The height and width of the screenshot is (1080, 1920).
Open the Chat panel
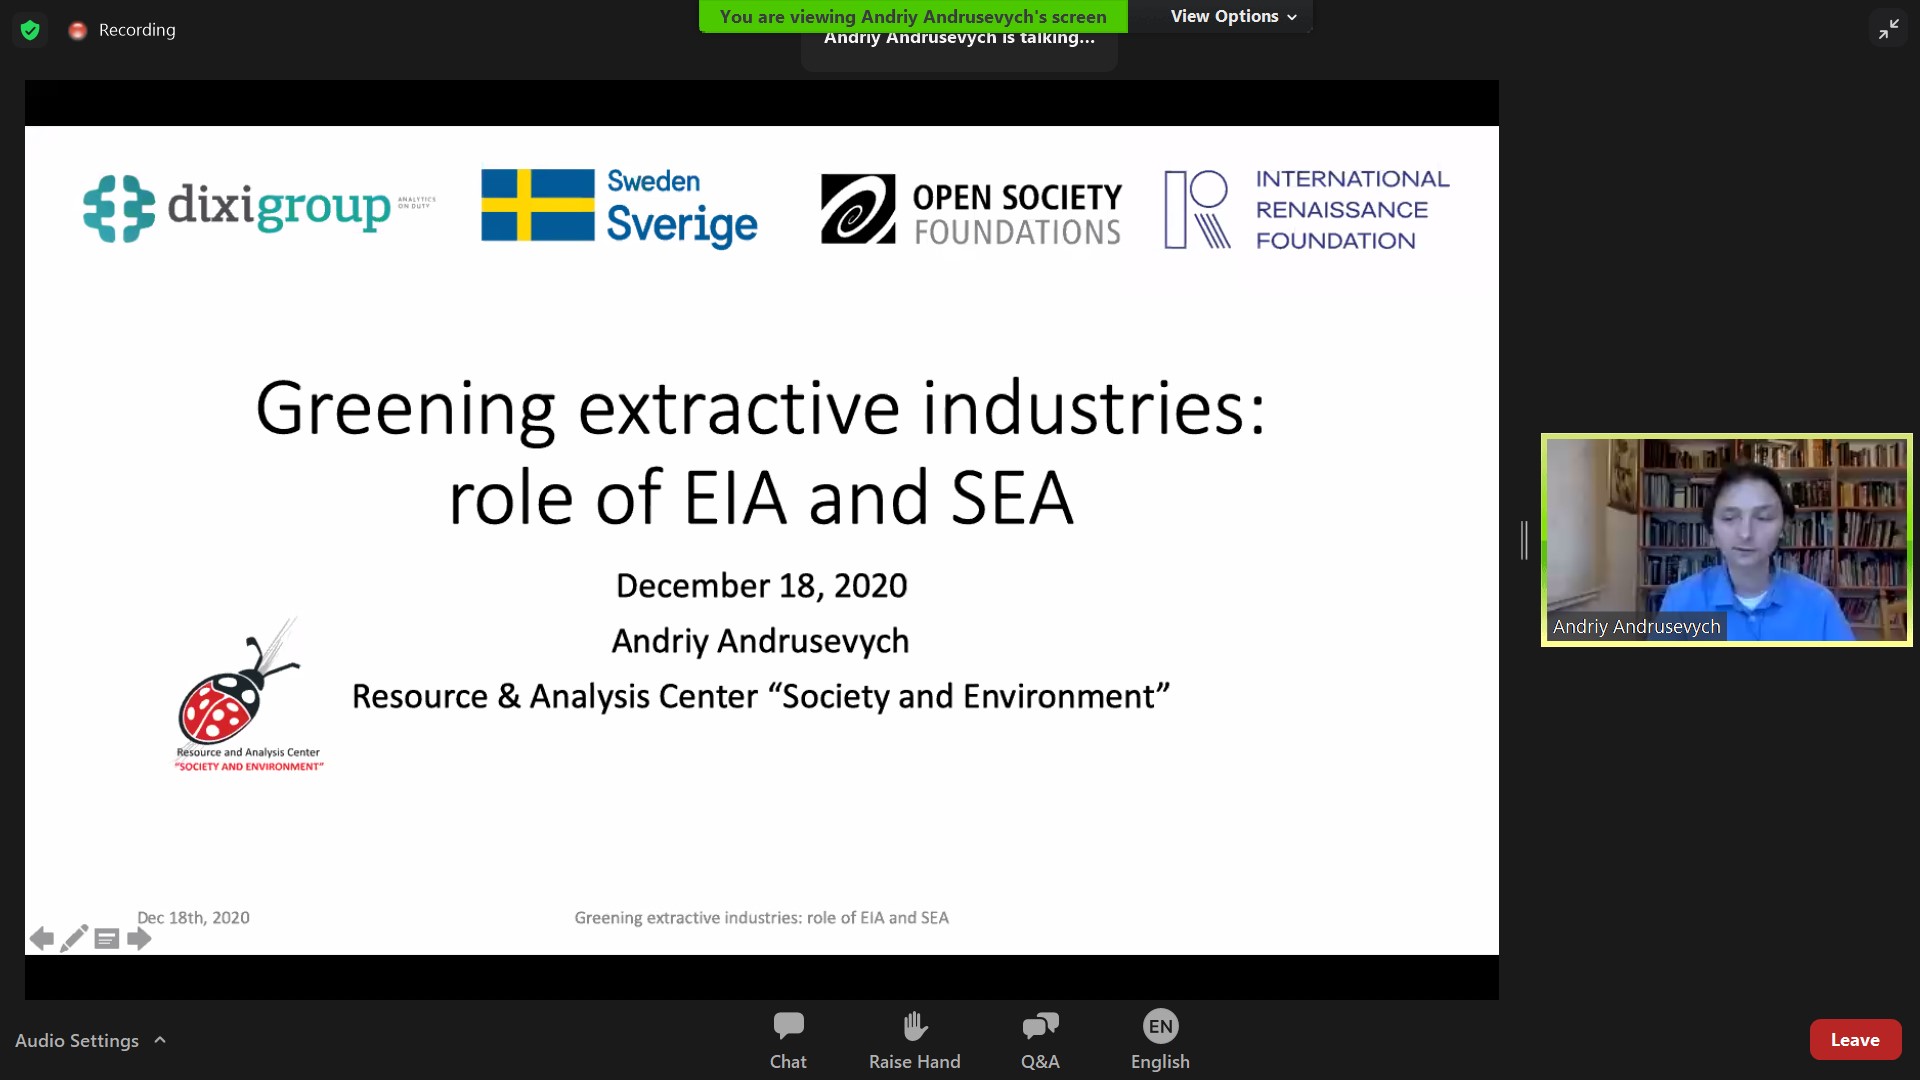(788, 1039)
